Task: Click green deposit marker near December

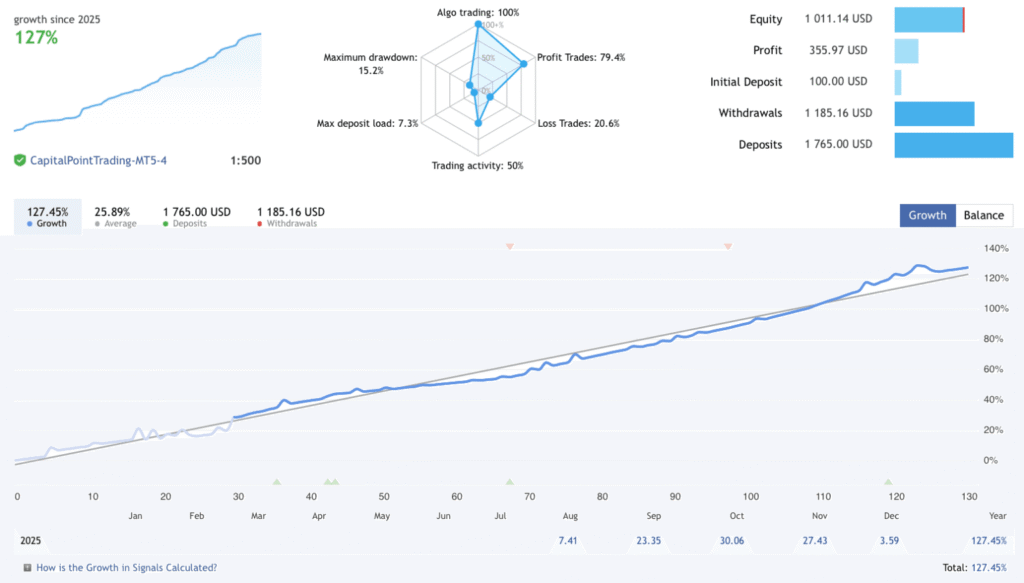Action: coord(888,482)
